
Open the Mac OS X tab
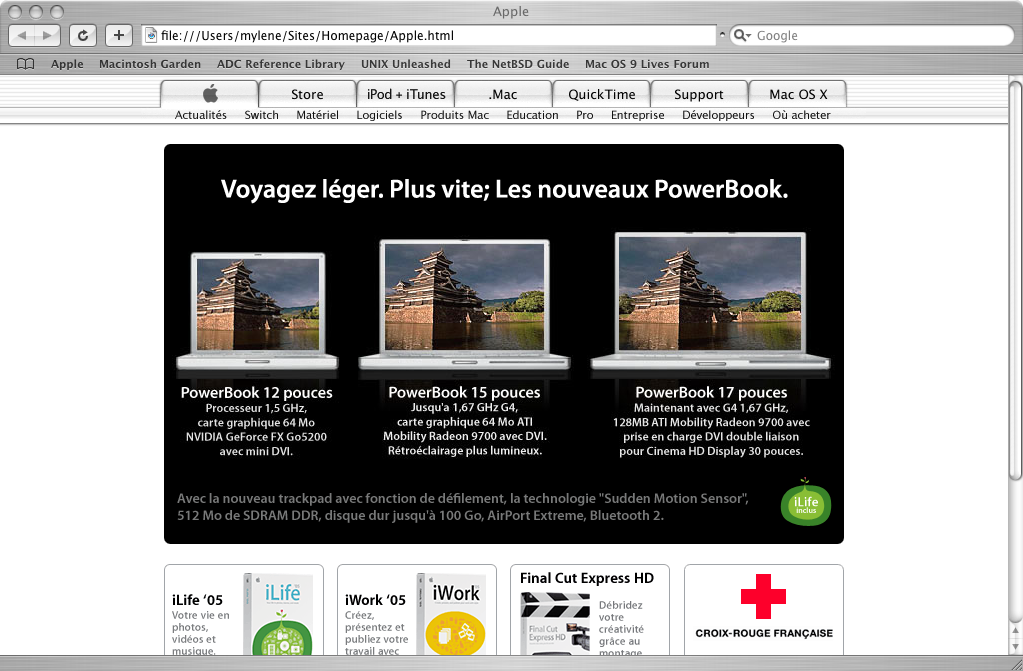(x=798, y=94)
